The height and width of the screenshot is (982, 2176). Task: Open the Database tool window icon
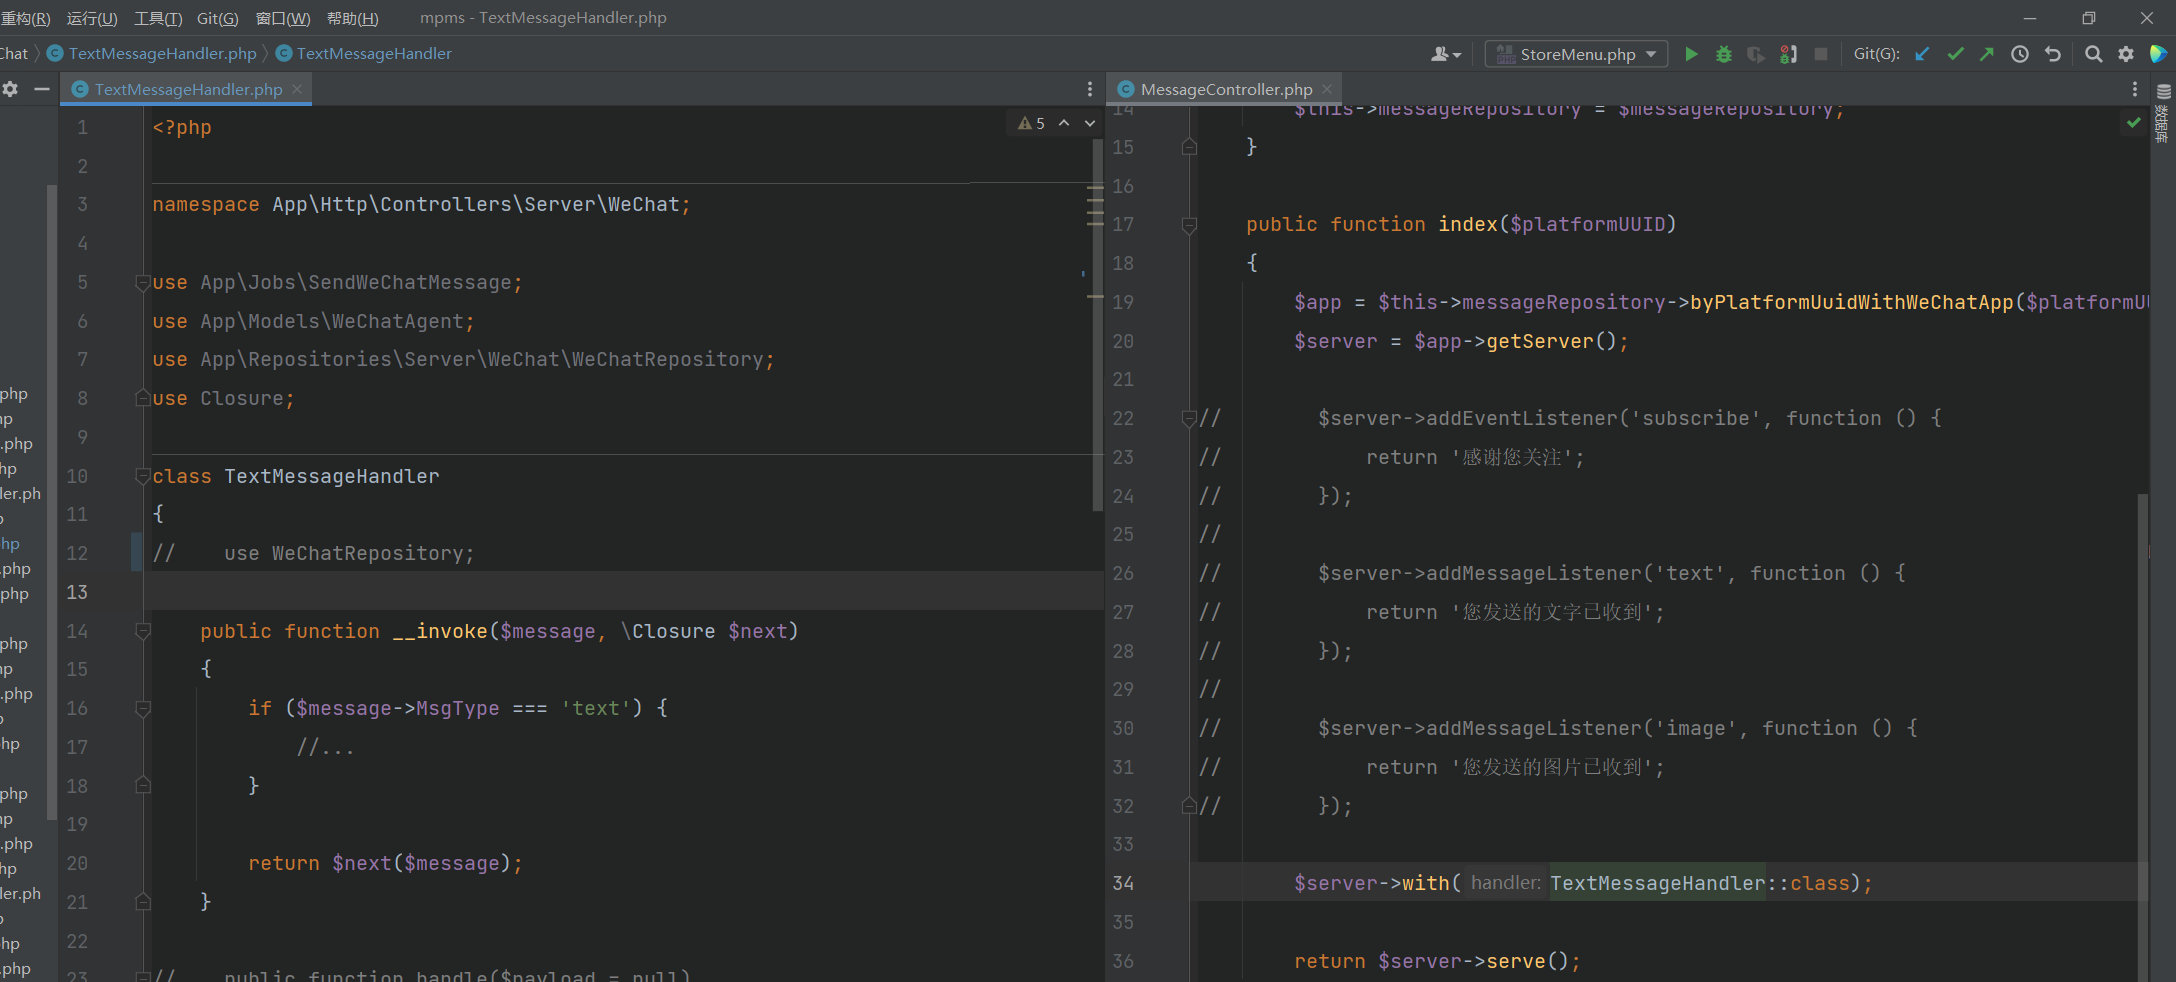tap(2163, 91)
